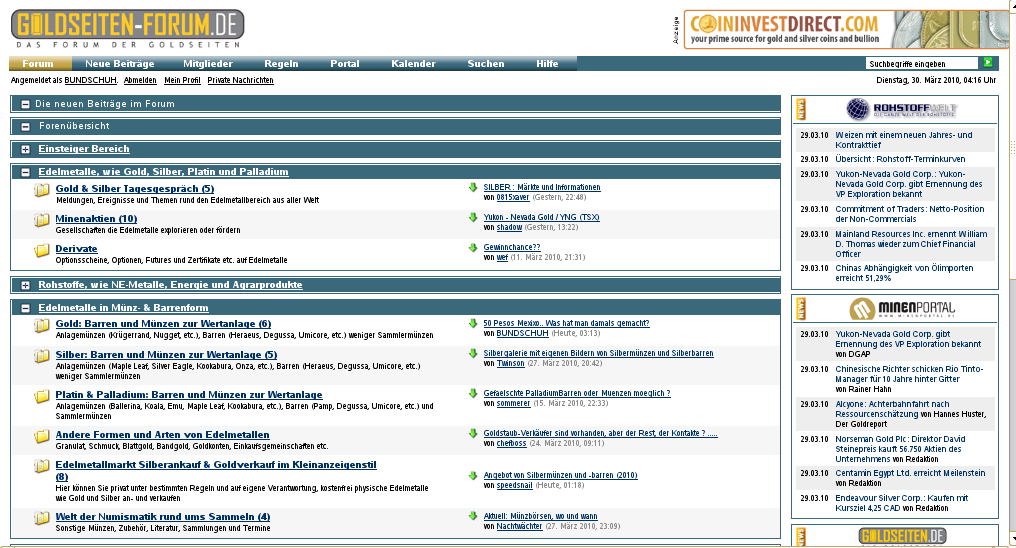Screen dimensions: 1016x548
Task: Go to latest post arrow for Gefaelschte PalladiumBarren
Action: tap(473, 393)
